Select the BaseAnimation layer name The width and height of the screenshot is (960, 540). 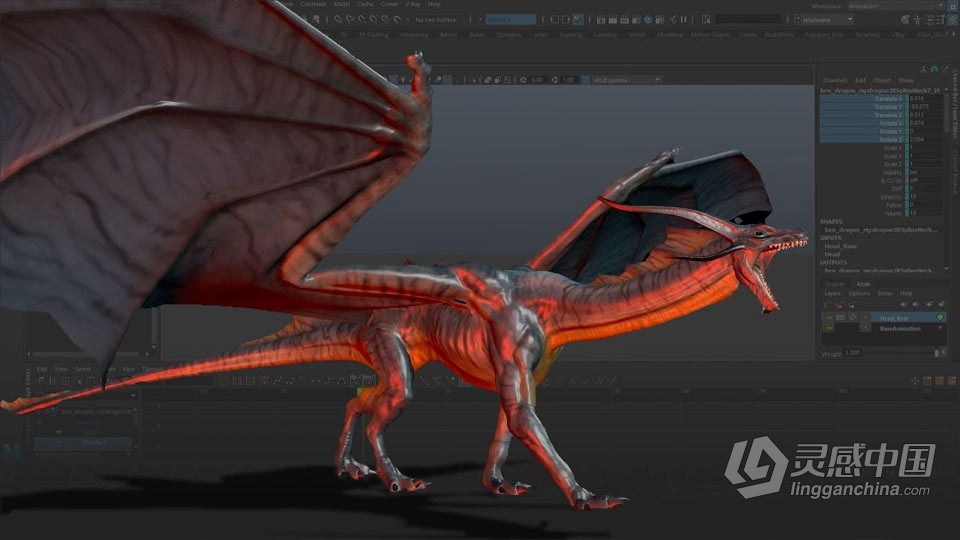pos(900,329)
